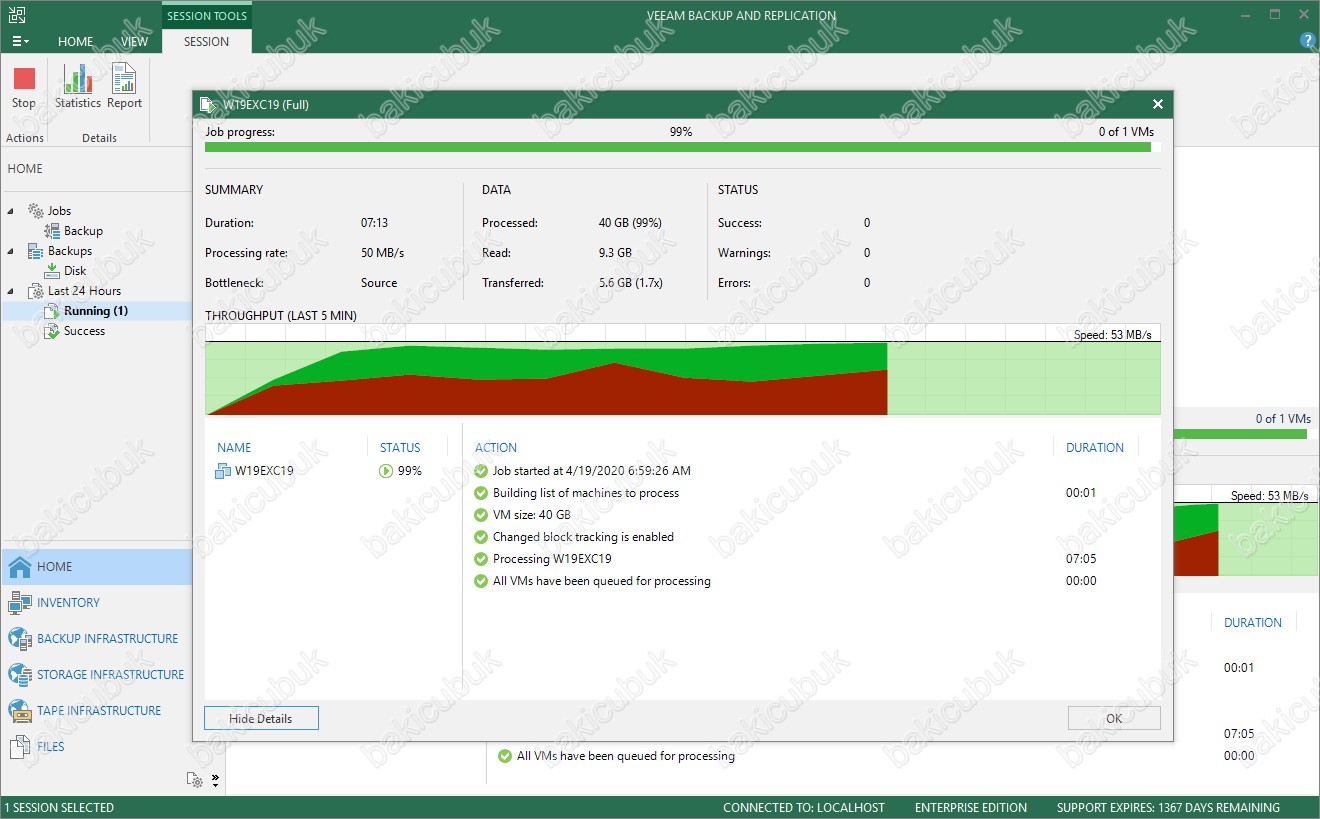The width and height of the screenshot is (1320, 819).
Task: Go to STORAGE INFRASTRUCTURE pane
Action: coord(96,675)
